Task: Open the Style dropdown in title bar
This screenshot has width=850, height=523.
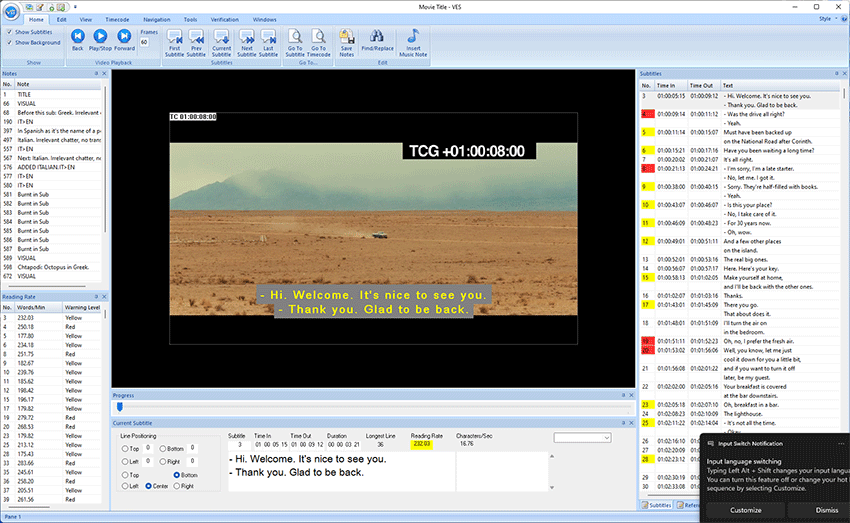Action: 826,18
